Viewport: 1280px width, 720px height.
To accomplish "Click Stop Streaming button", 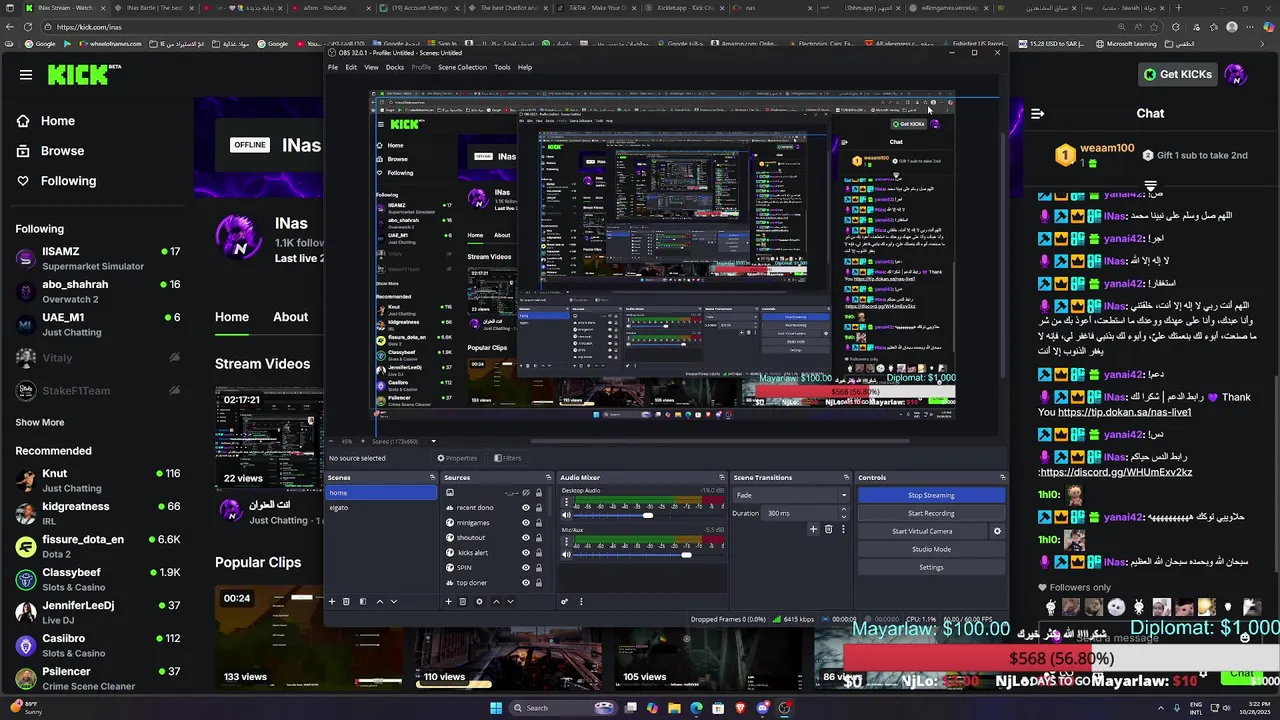I will (931, 495).
